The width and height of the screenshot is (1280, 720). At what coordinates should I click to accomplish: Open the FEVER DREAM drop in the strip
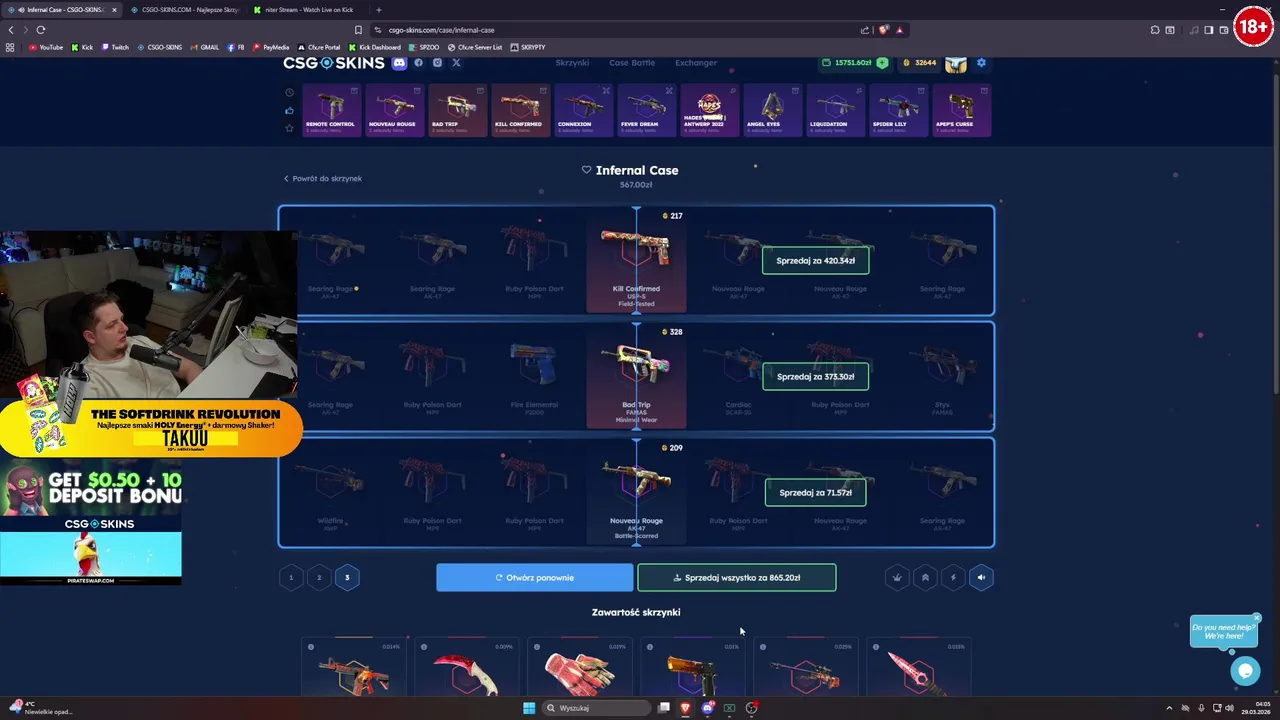pos(645,110)
